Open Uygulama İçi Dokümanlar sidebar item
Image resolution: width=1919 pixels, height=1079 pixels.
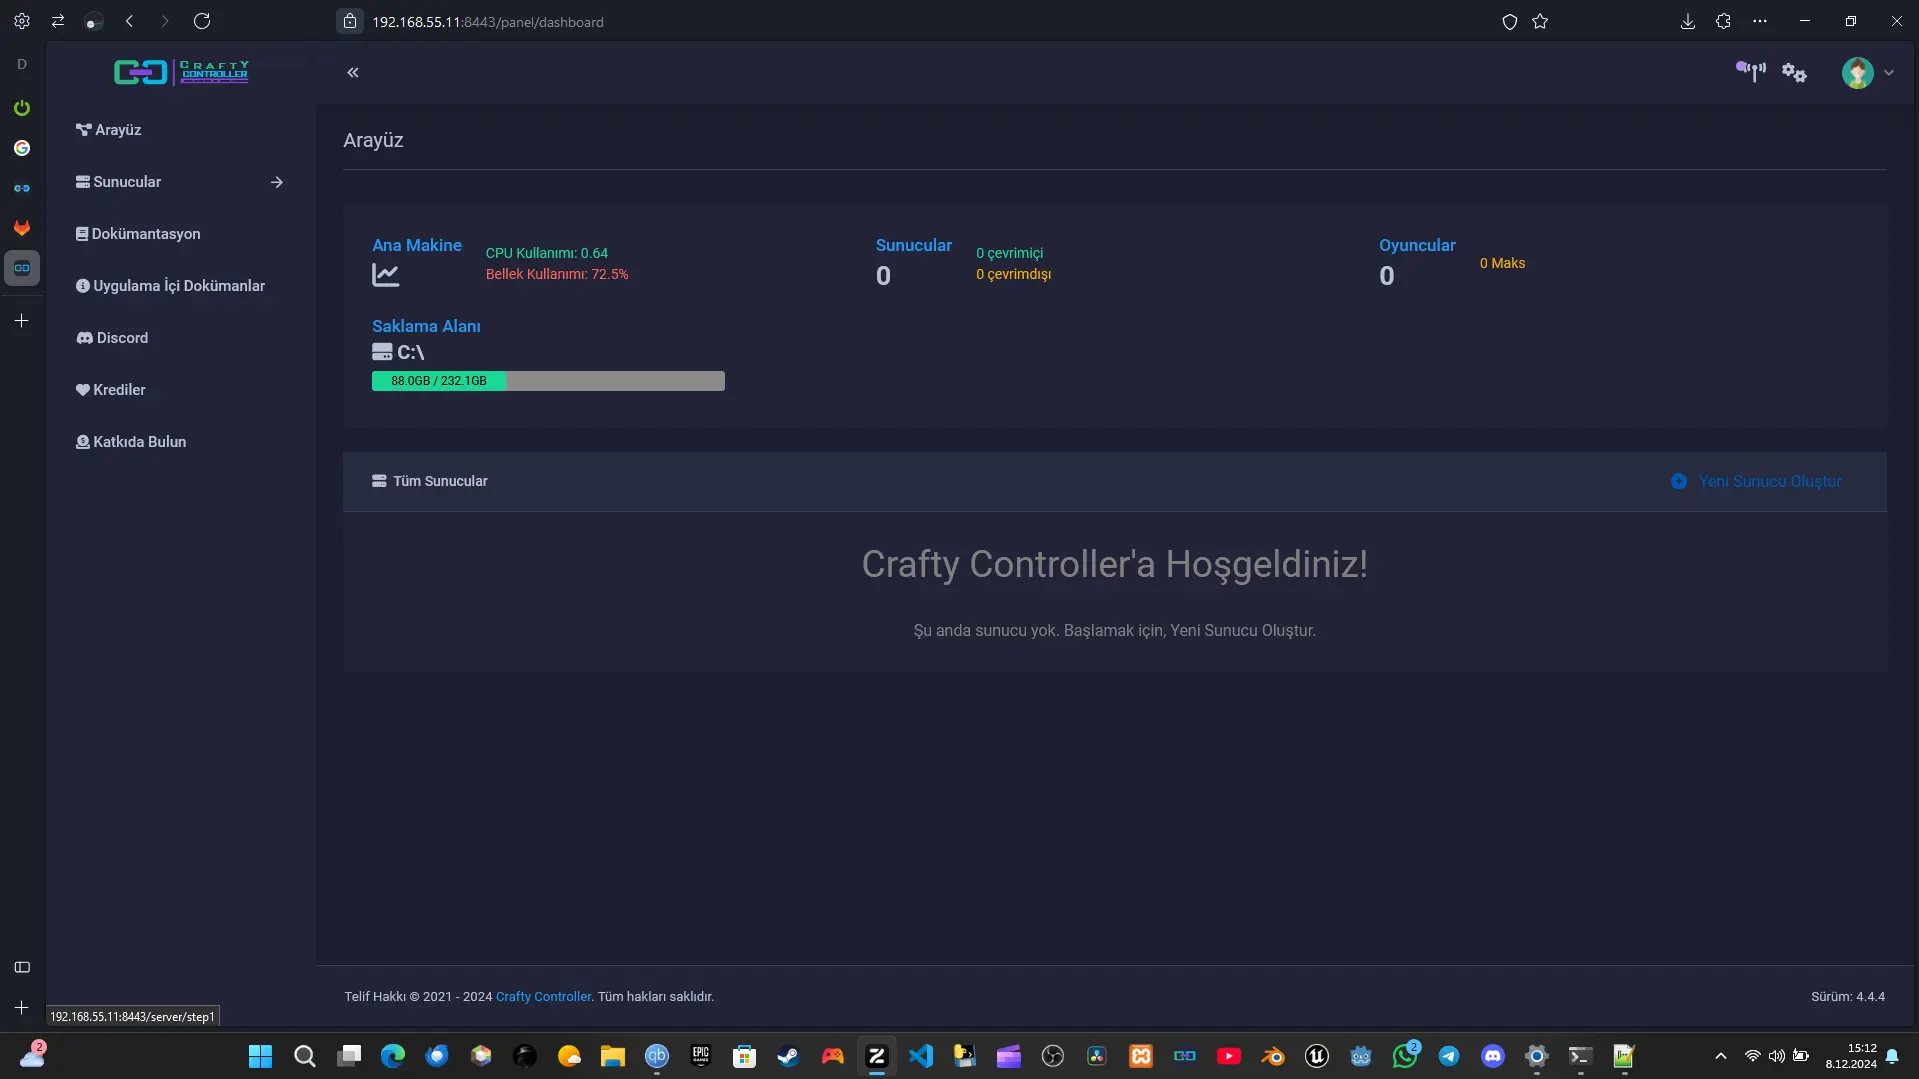170,286
